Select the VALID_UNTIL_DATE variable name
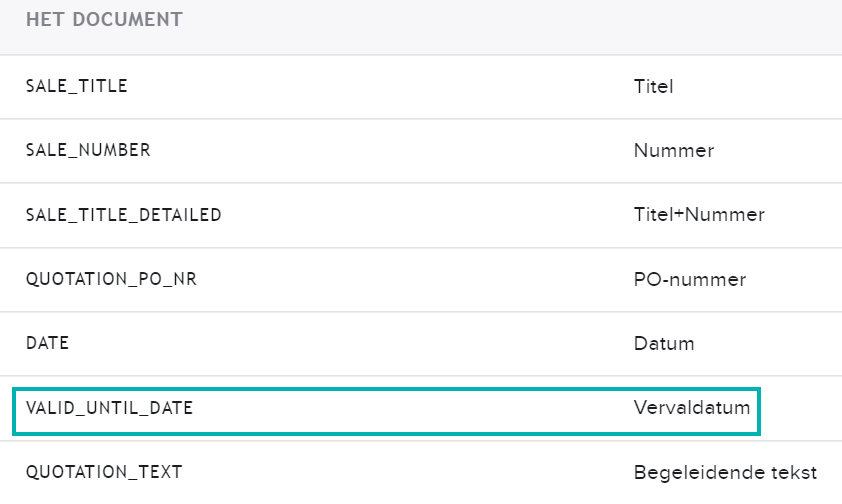Image resolution: width=842 pixels, height=504 pixels. (x=109, y=408)
